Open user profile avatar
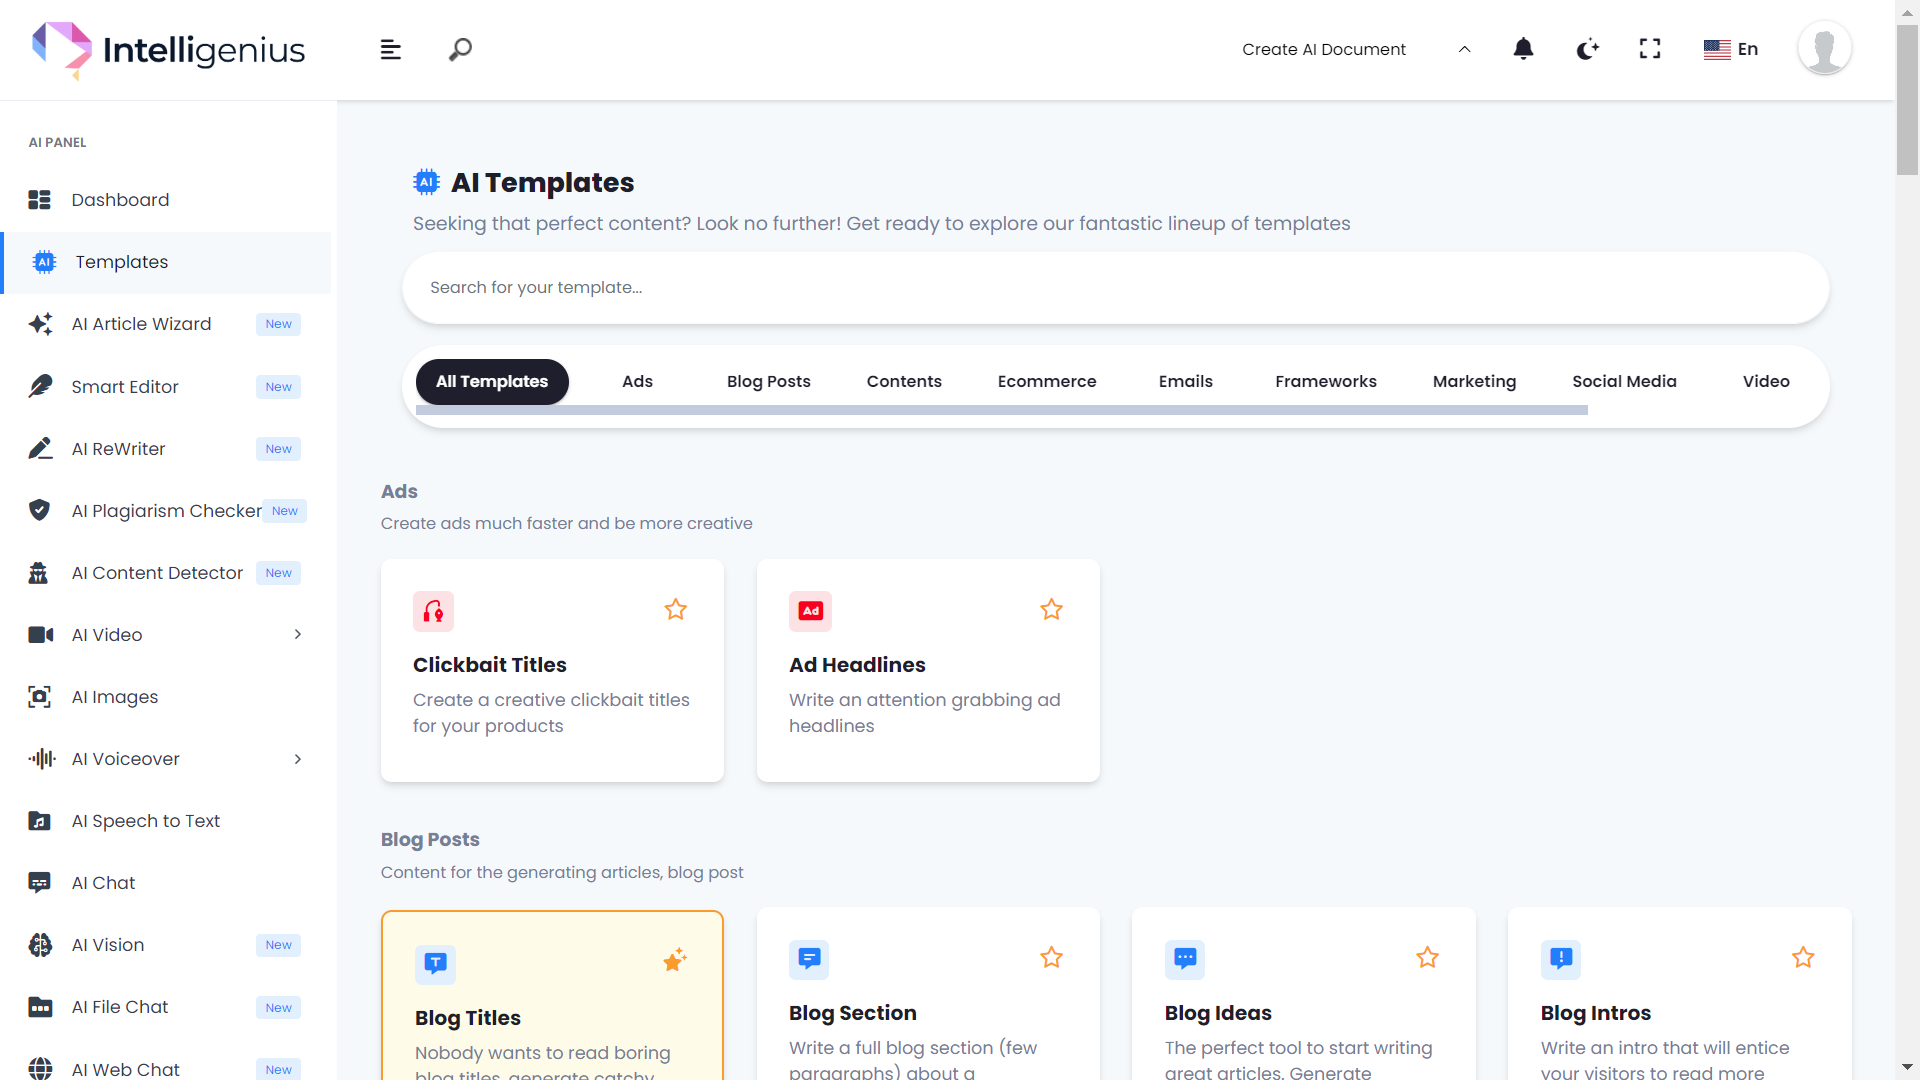This screenshot has width=1920, height=1080. pos(1824,48)
